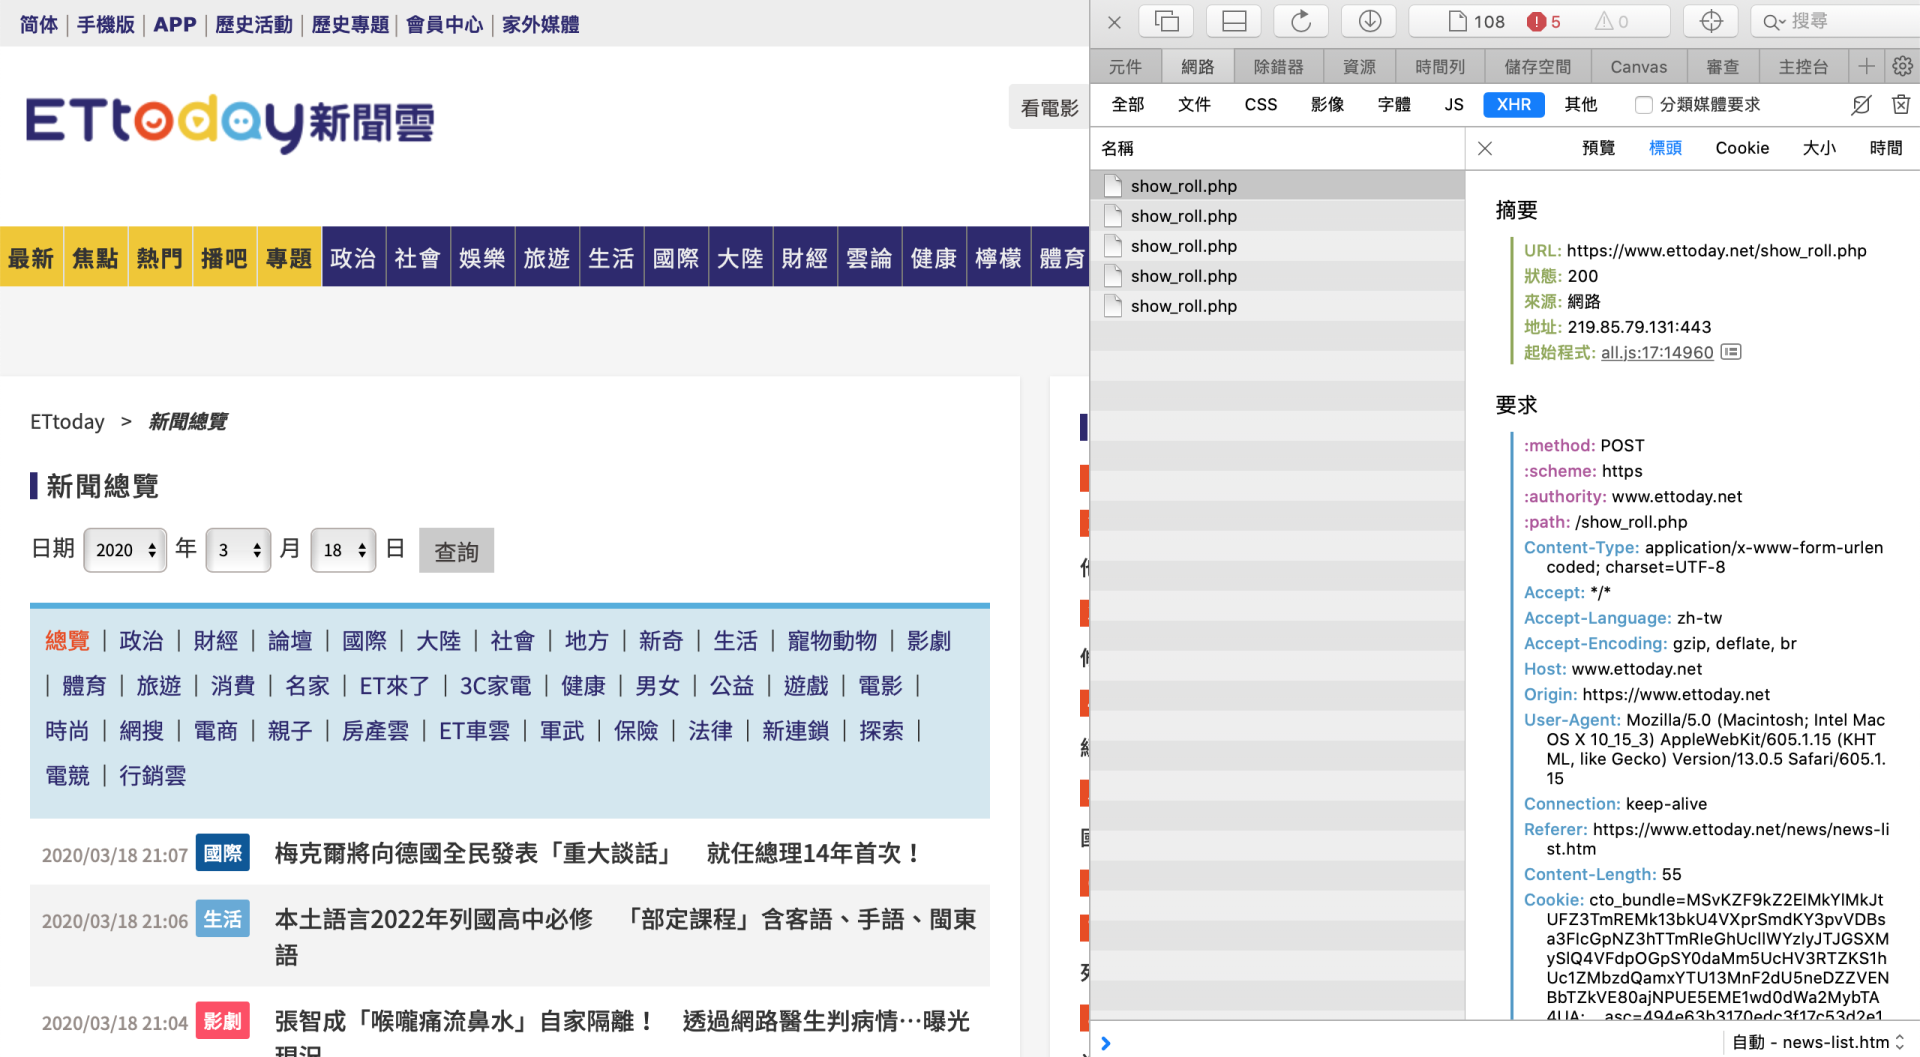Open the 預覽 detail tab

1598,148
